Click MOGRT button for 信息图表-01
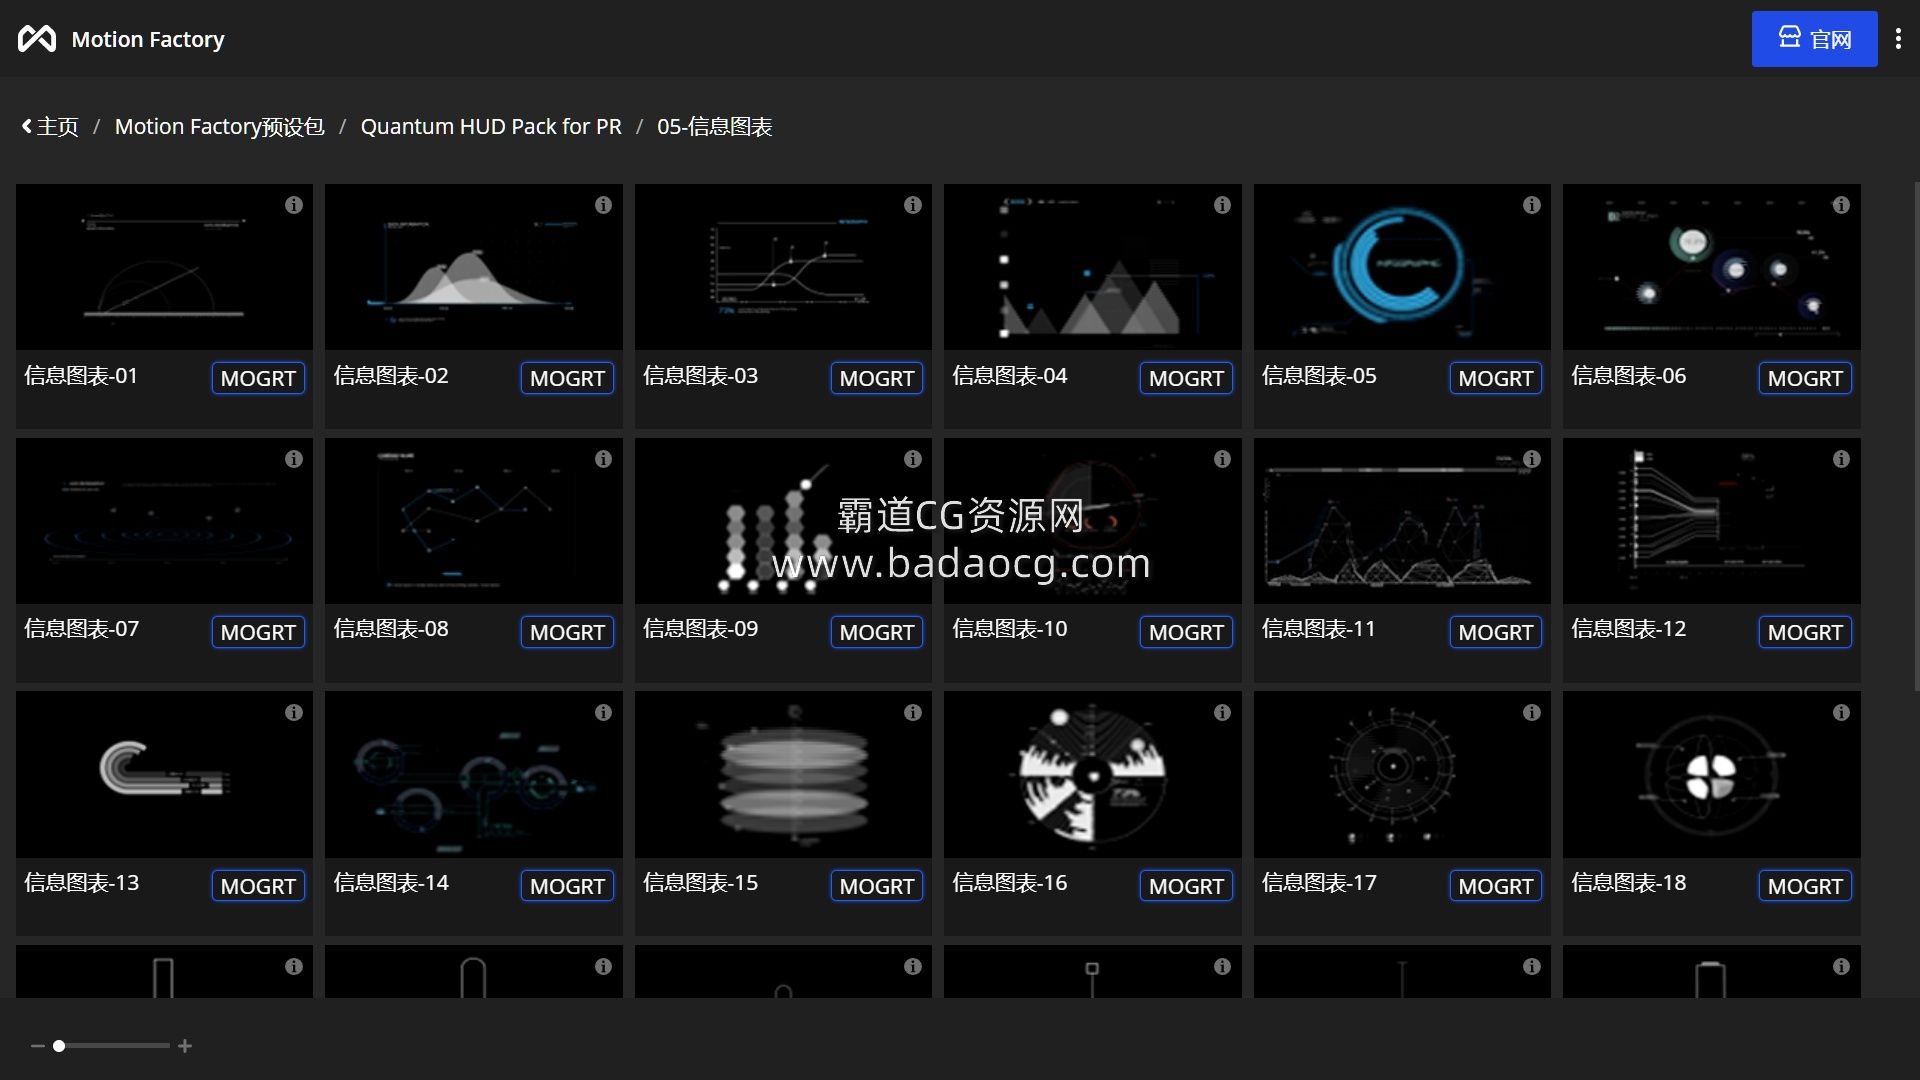The image size is (1920, 1080). (x=258, y=378)
